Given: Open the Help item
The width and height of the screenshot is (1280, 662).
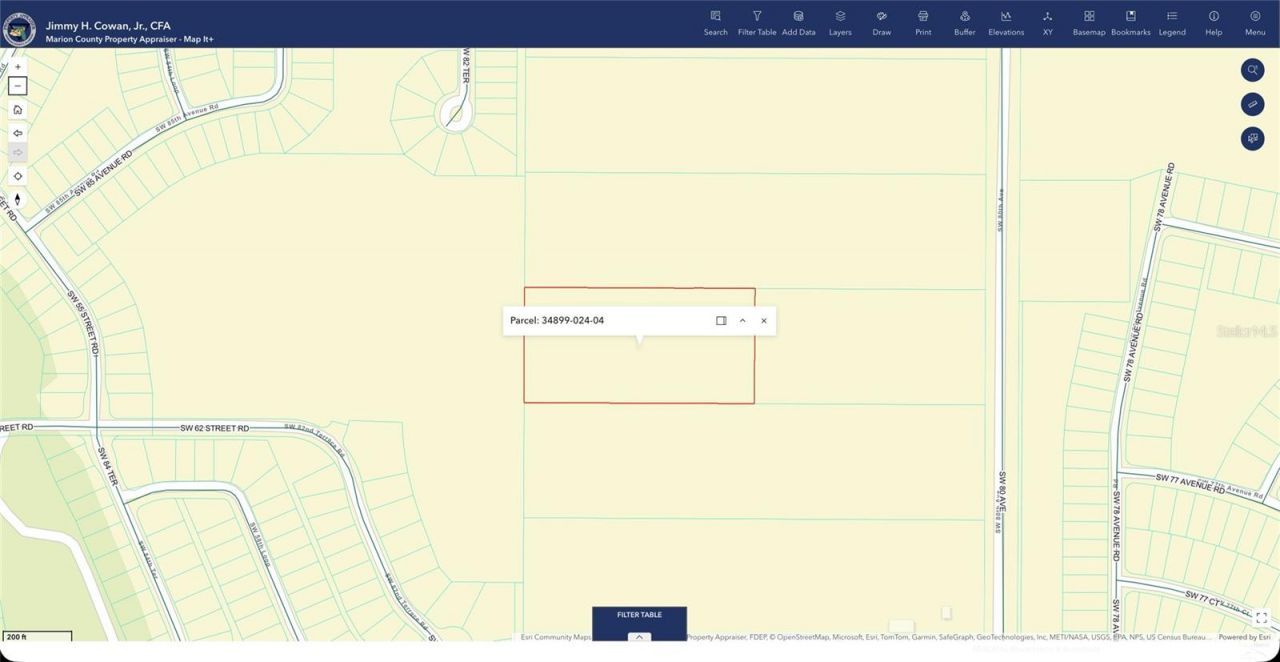Looking at the screenshot, I should coord(1213,23).
